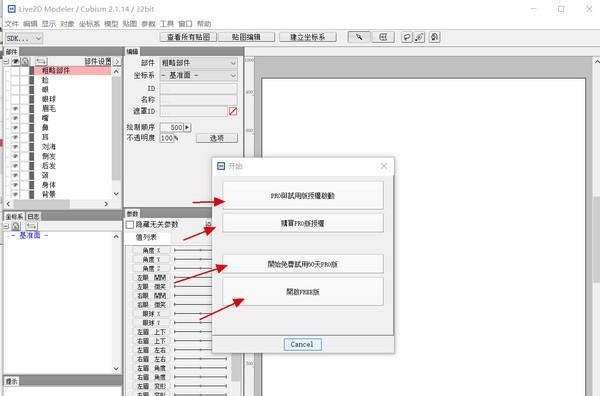The image size is (600, 396).
Task: Click the 贴图编辑 button
Action: pyautogui.click(x=246, y=37)
